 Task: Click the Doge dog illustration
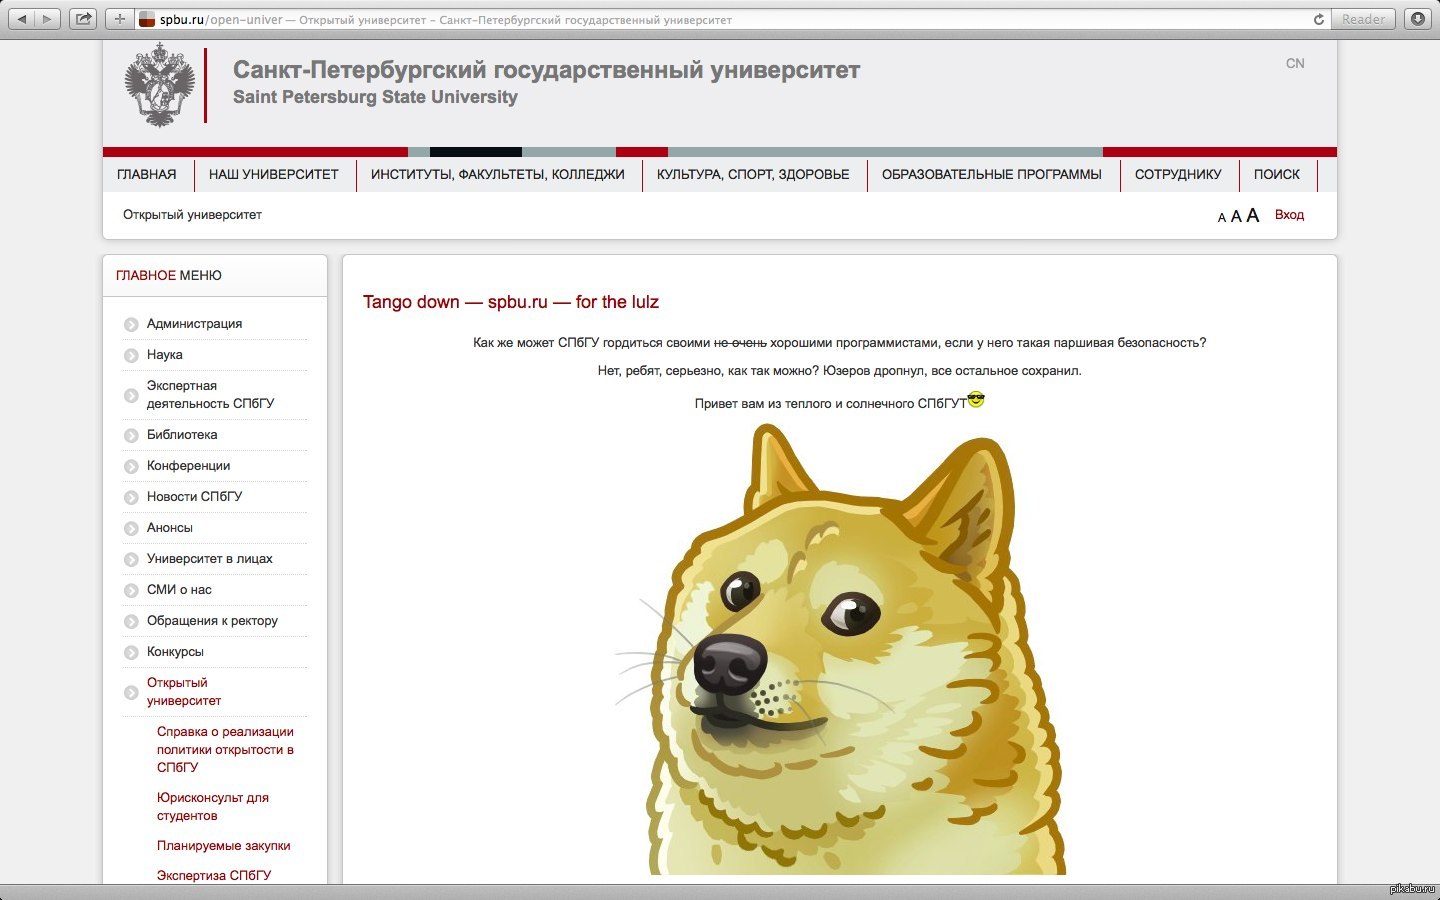838,650
